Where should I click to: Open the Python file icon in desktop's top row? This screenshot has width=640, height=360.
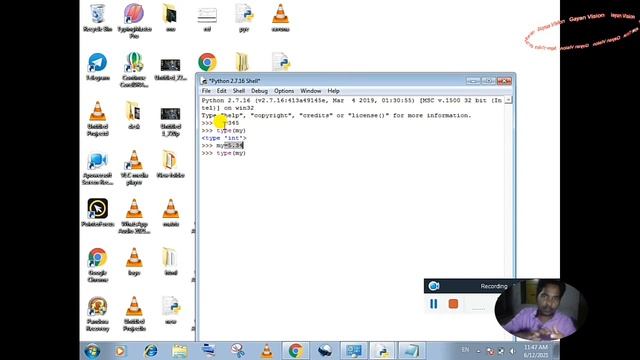point(244,18)
